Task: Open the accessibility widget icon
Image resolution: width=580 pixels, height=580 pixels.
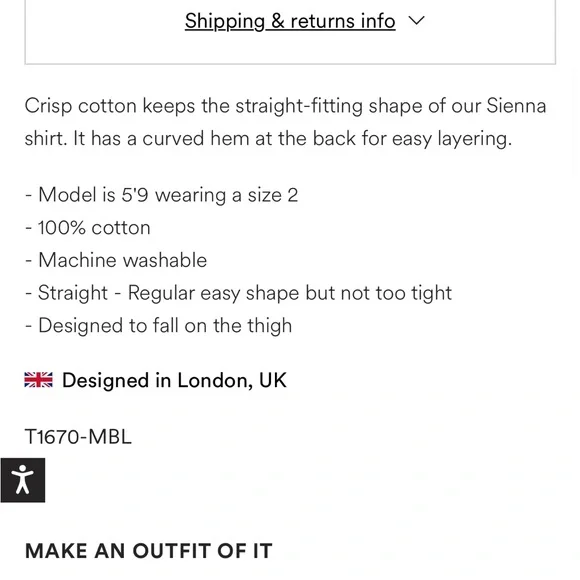Action: [x=23, y=480]
